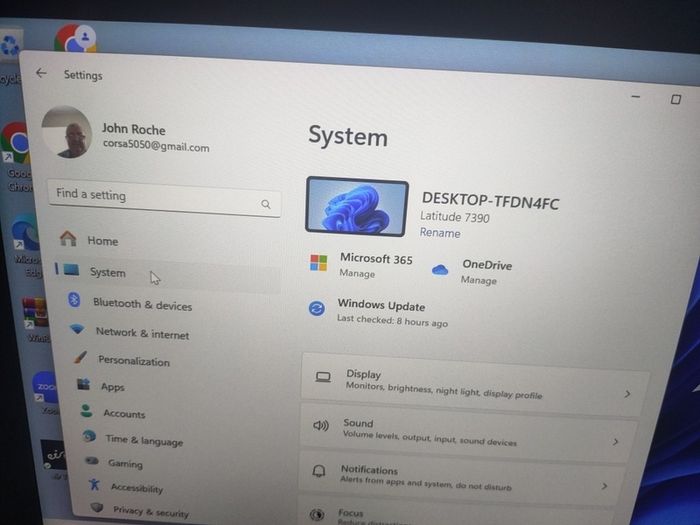Image resolution: width=700 pixels, height=525 pixels.
Task: Click the Bluetooth icon
Action: tap(74, 300)
